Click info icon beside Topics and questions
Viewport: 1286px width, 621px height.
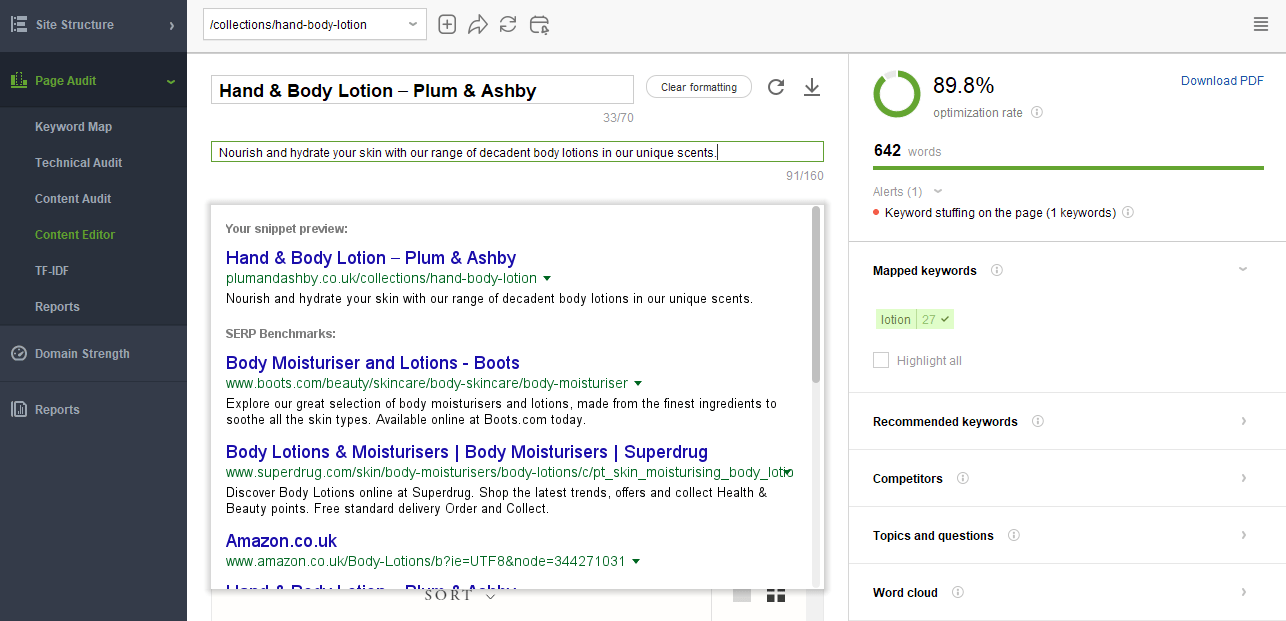tap(1014, 536)
